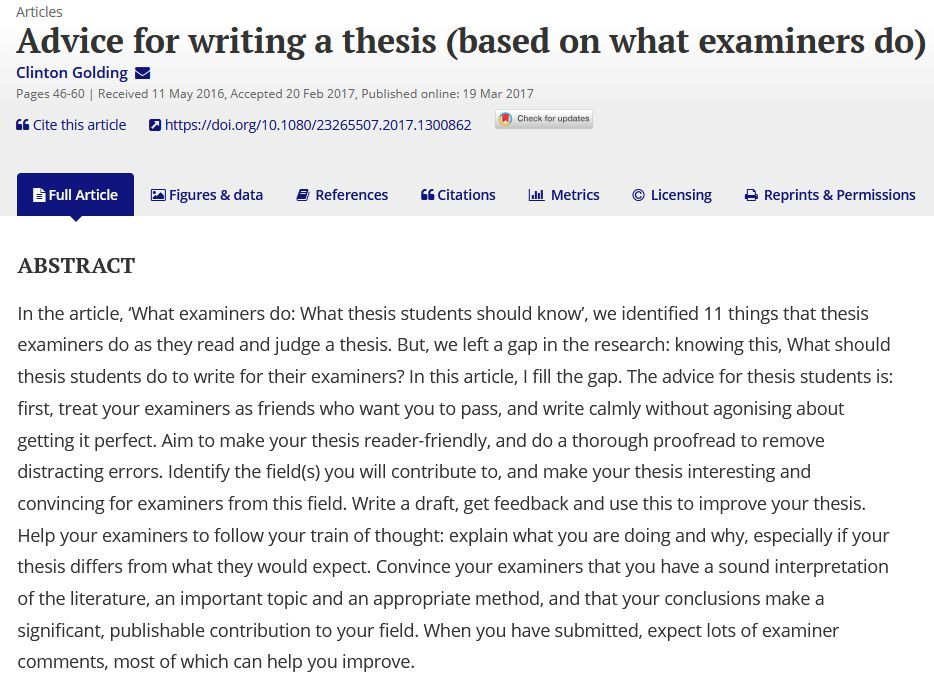Viewport: 934px width, 682px height.
Task: Click the envelope icon beside Clinton Golding
Action: pos(142,73)
